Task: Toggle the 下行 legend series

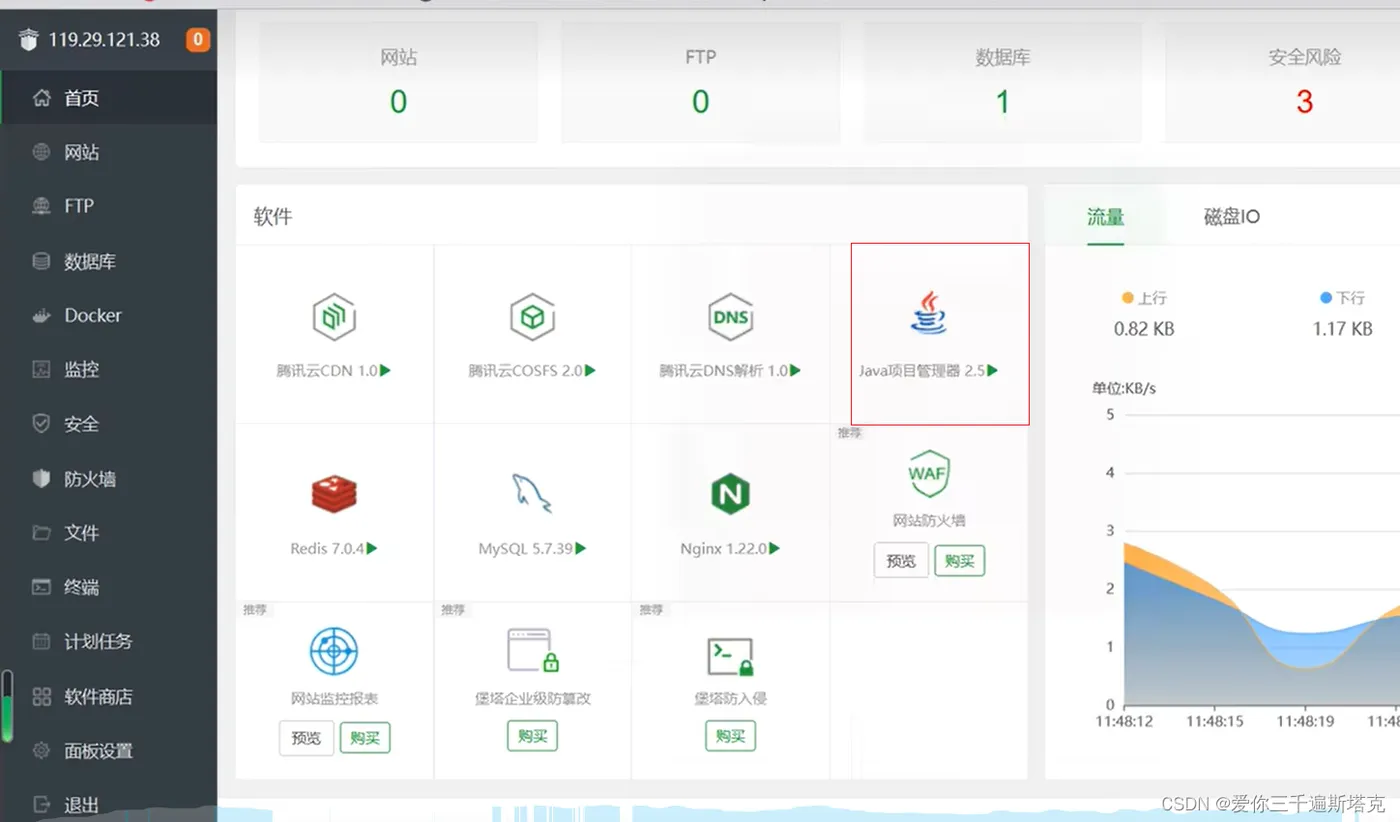Action: (x=1342, y=298)
